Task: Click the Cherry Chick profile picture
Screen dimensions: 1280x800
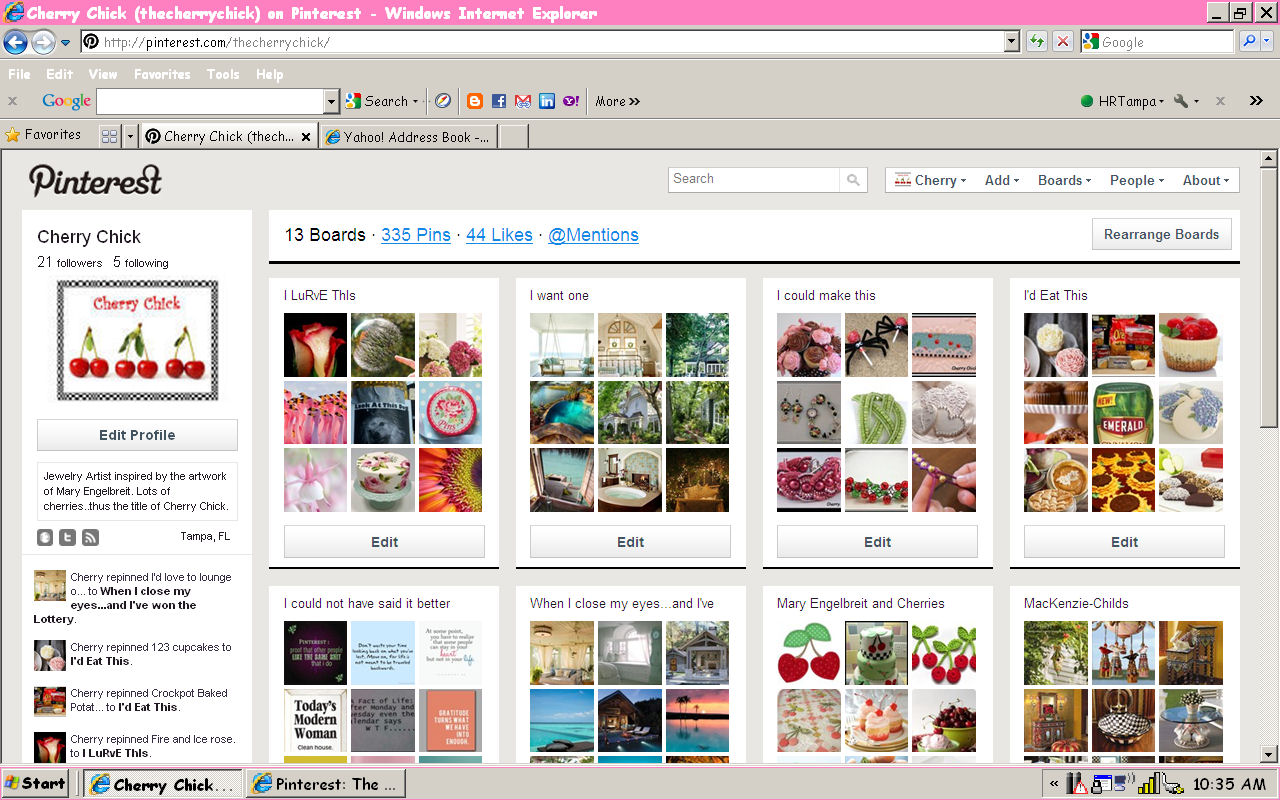Action: [137, 341]
